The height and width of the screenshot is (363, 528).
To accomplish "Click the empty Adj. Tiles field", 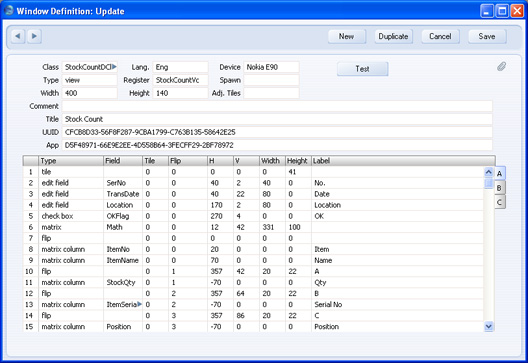I will click(271, 93).
